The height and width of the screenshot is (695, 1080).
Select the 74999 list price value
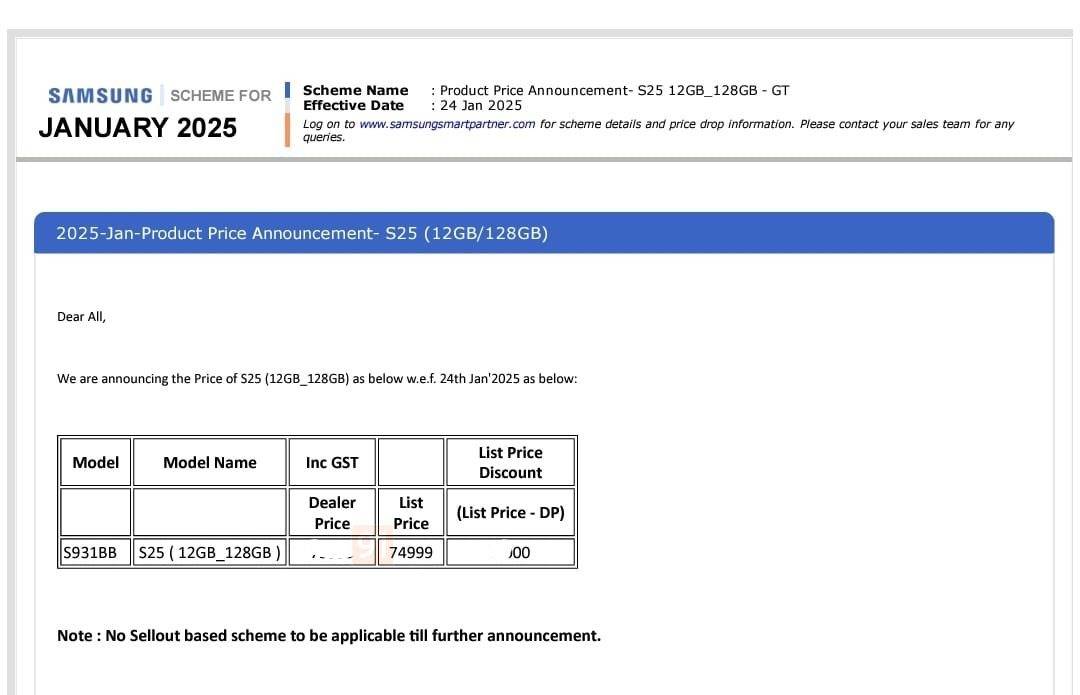[x=411, y=552]
